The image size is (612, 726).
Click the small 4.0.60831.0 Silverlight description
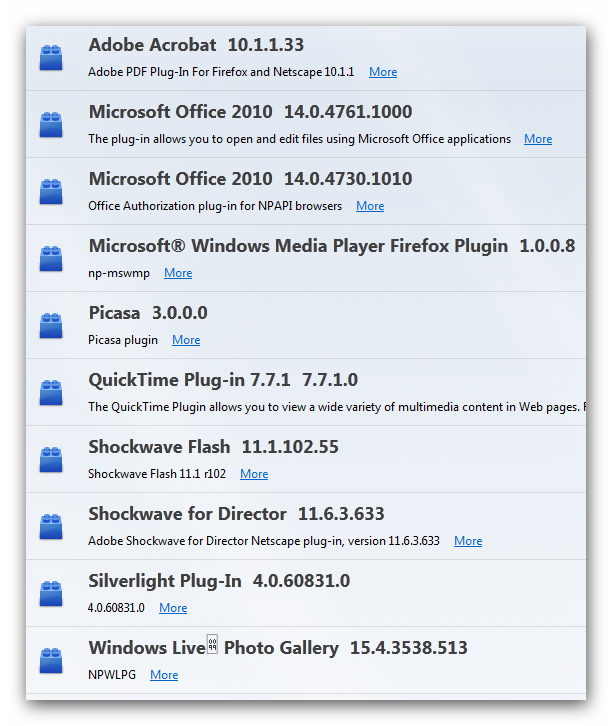[116, 608]
